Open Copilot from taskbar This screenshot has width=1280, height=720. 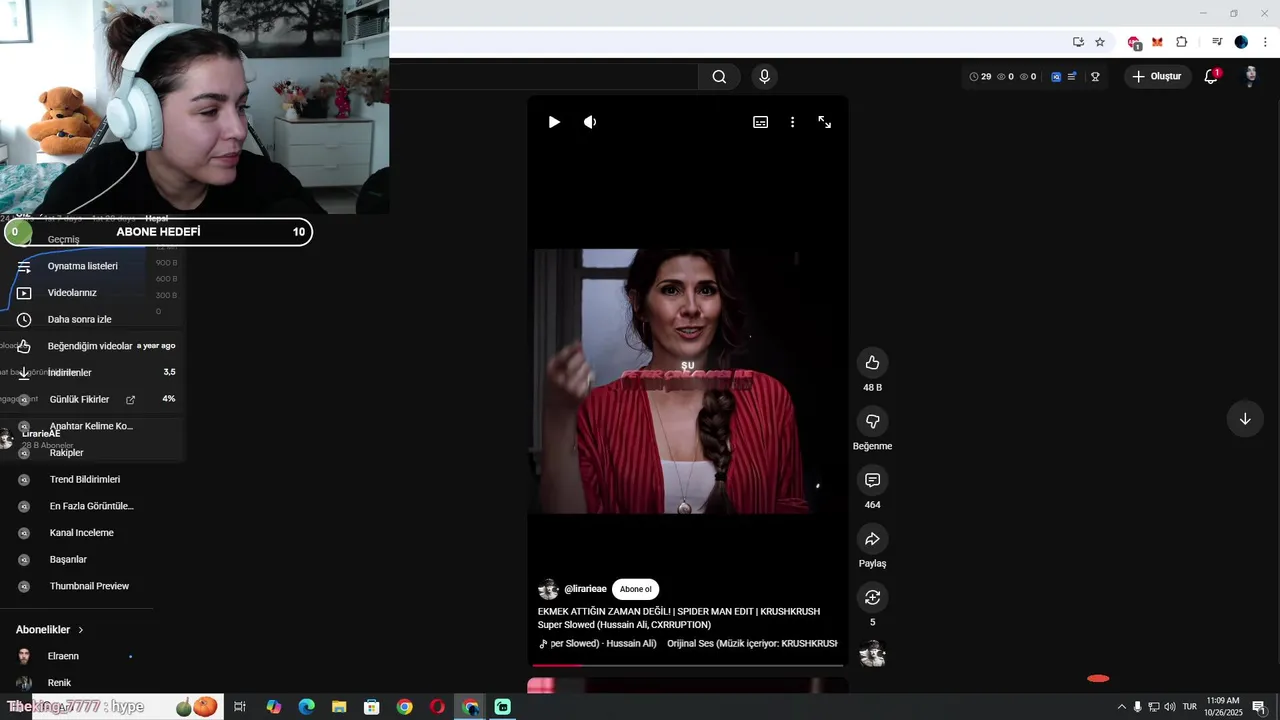point(273,707)
